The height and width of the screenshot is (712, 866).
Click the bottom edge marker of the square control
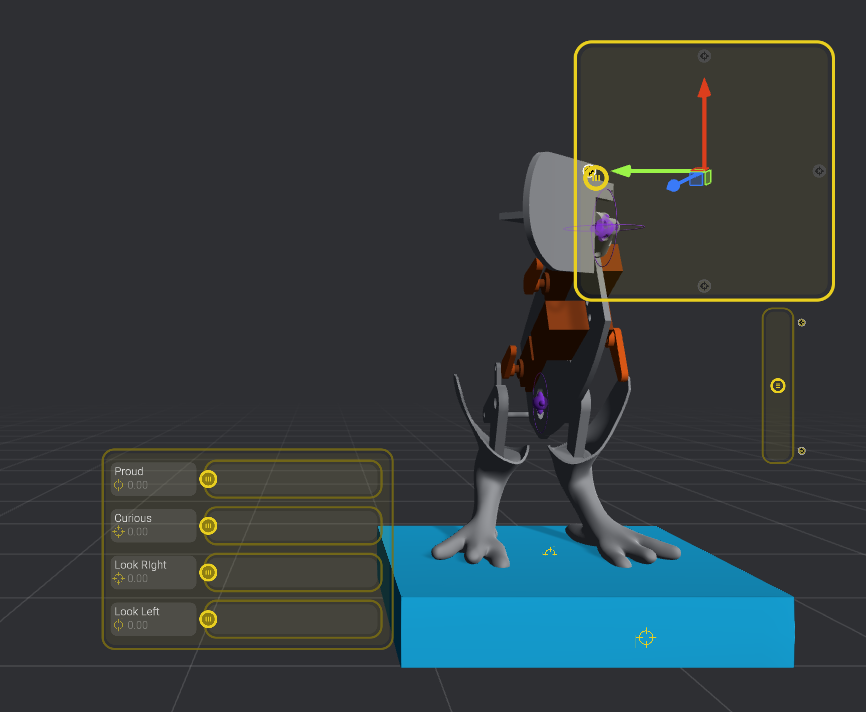pyautogui.click(x=704, y=286)
